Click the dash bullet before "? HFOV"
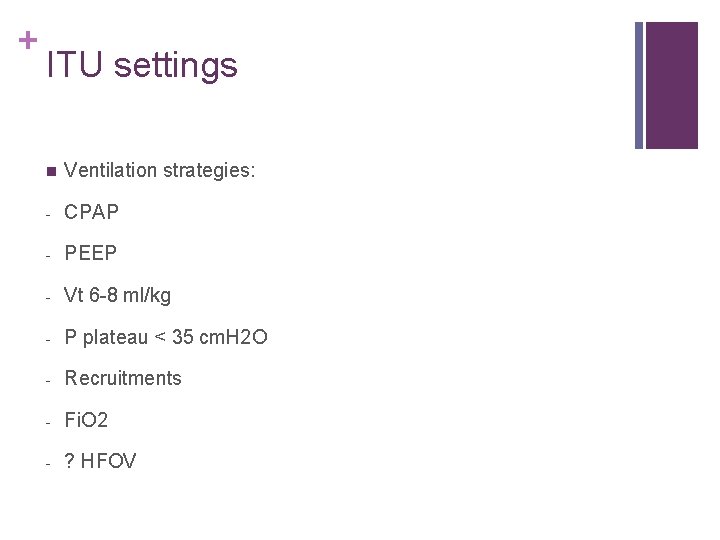The width and height of the screenshot is (720, 540). [x=49, y=462]
